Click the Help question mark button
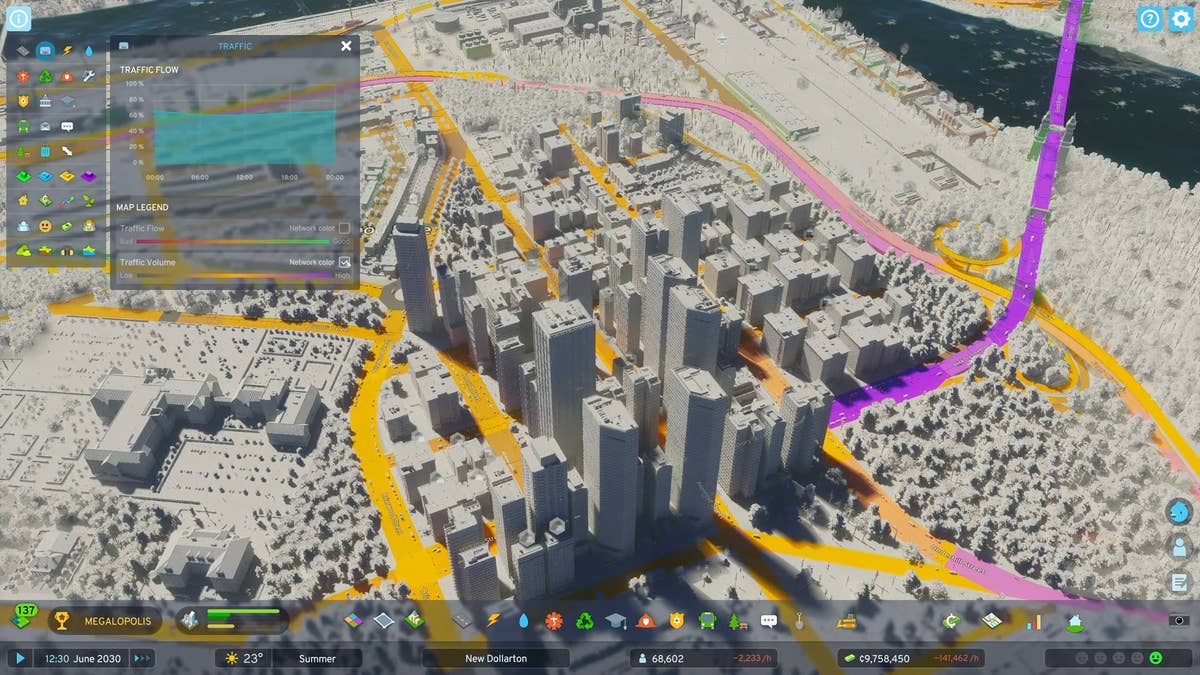1200x675 pixels. (x=1148, y=18)
